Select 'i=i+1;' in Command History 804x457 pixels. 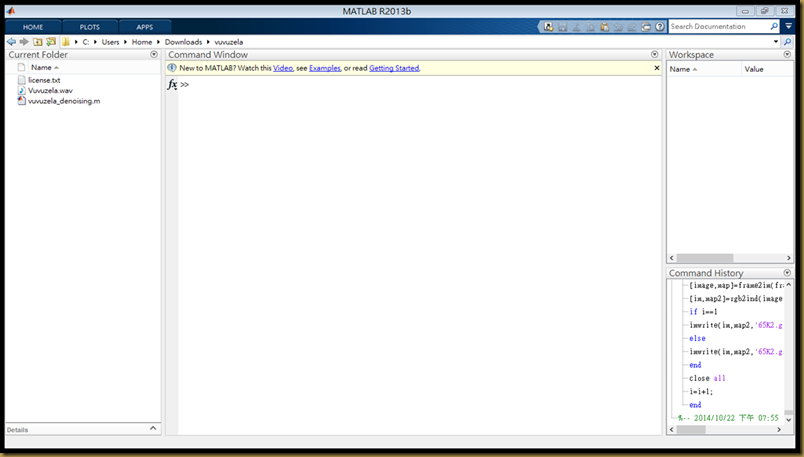[x=701, y=391]
